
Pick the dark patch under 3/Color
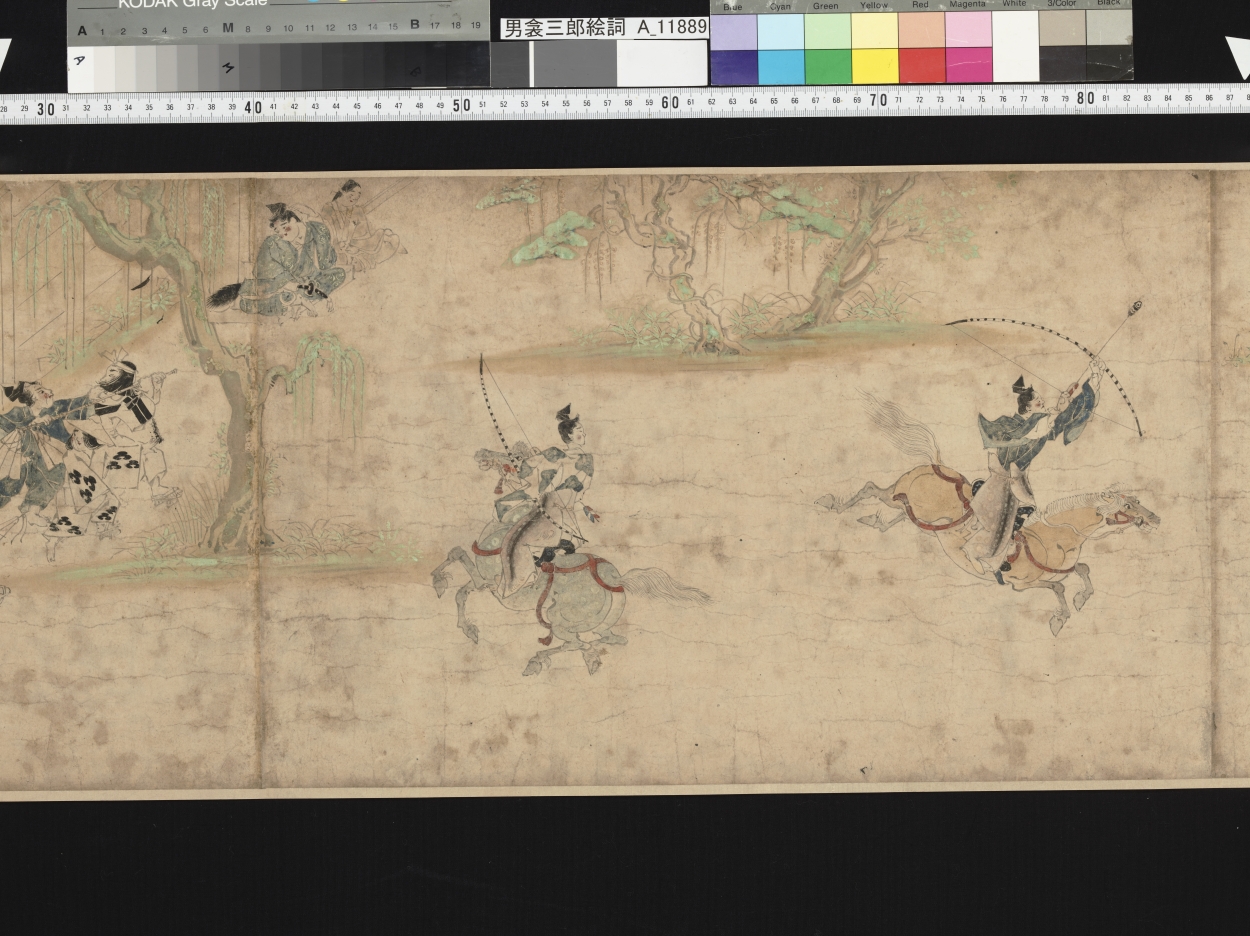click(1062, 64)
